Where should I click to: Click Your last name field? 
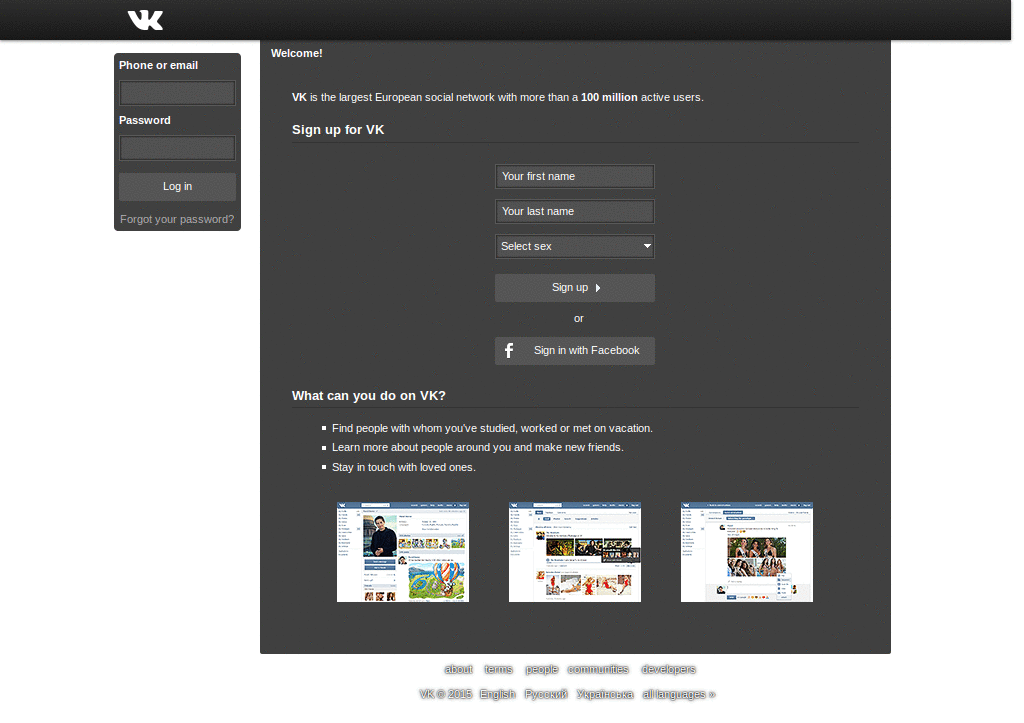coord(575,212)
